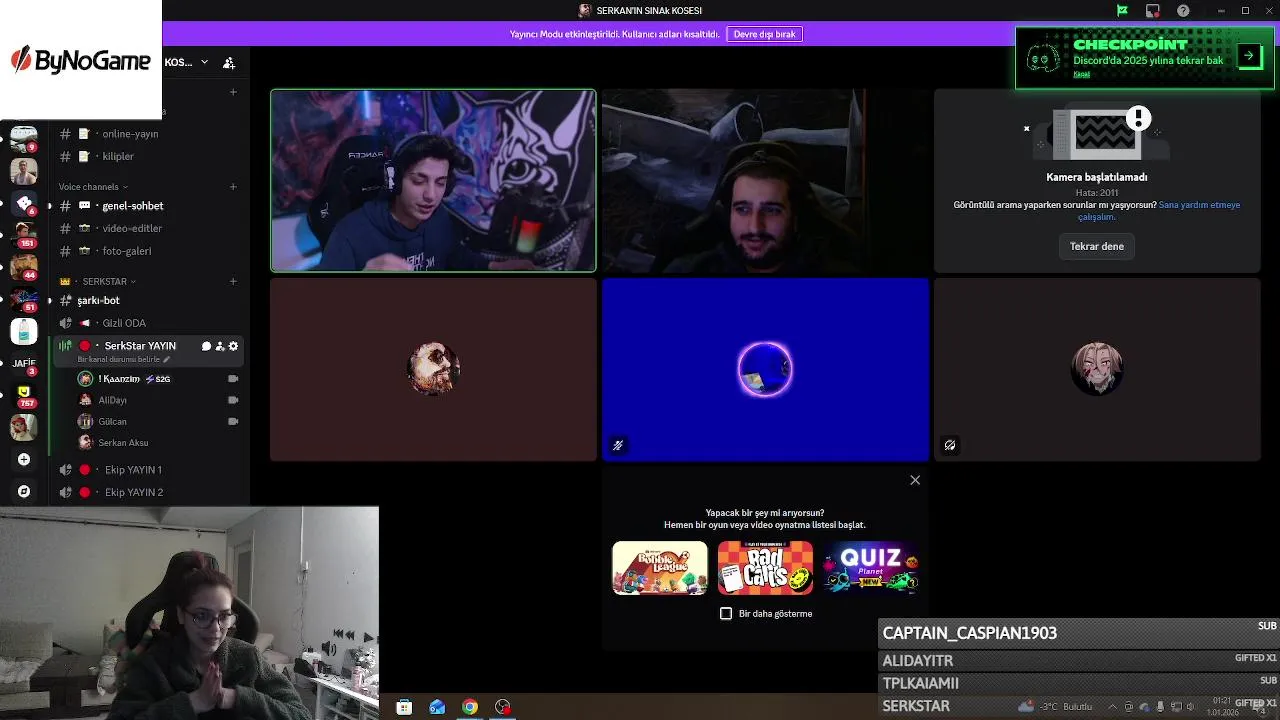Click invite icon on SerkStar YAYIN channel

point(220,346)
